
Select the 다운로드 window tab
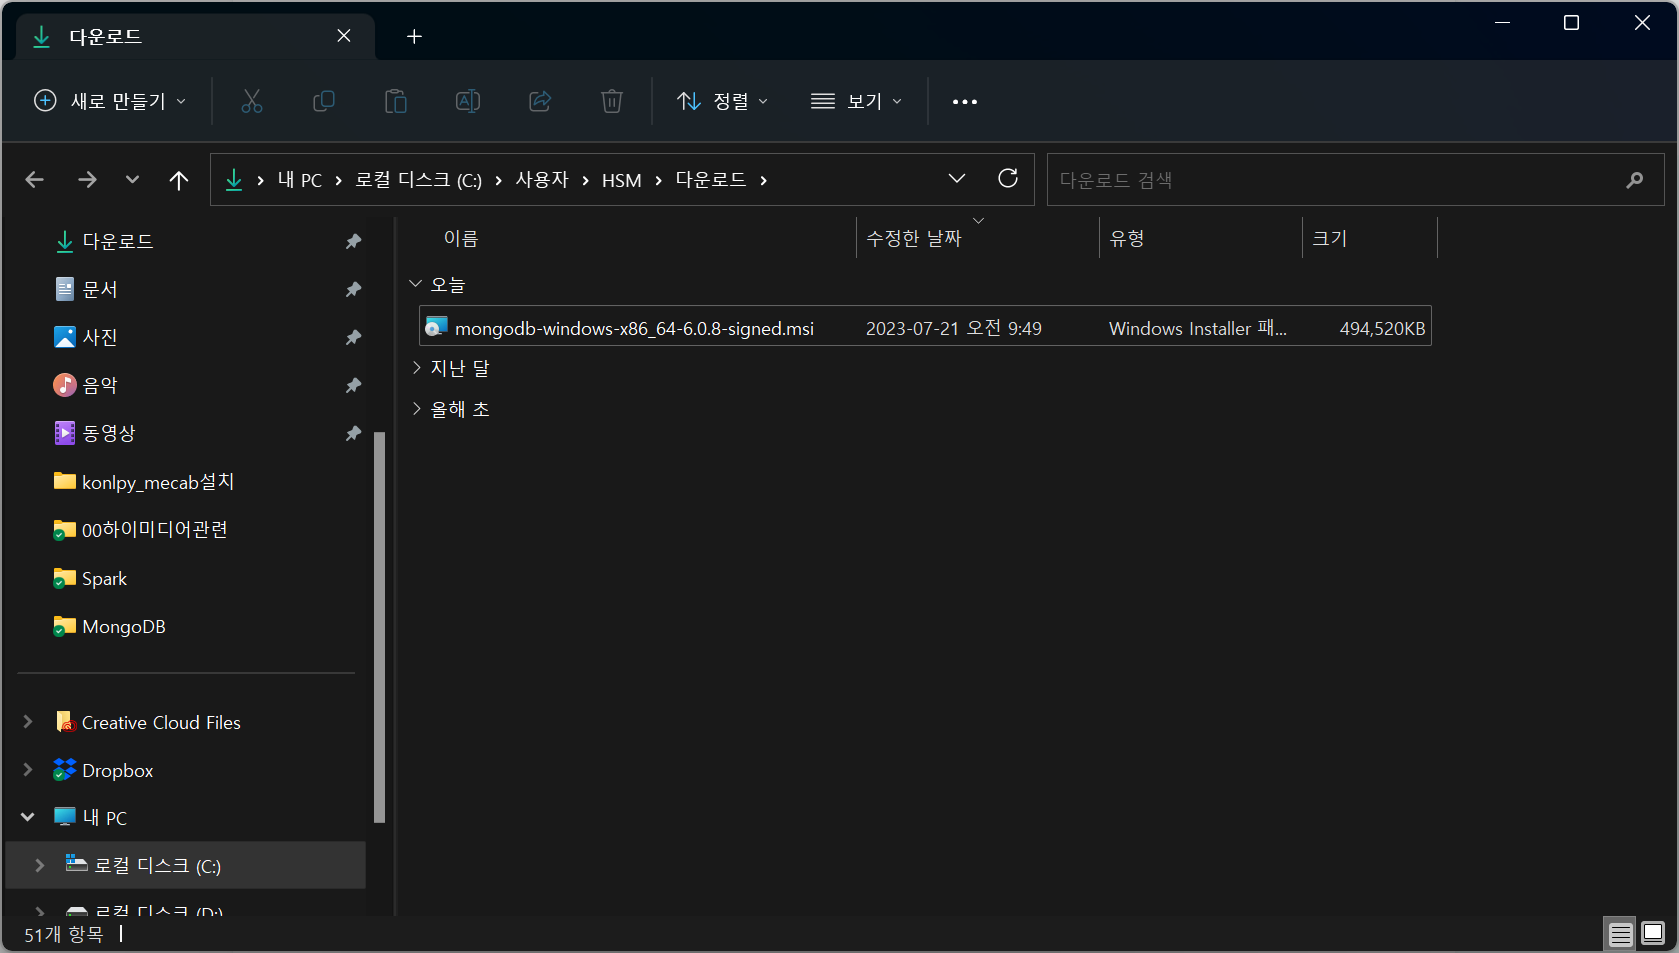[195, 37]
